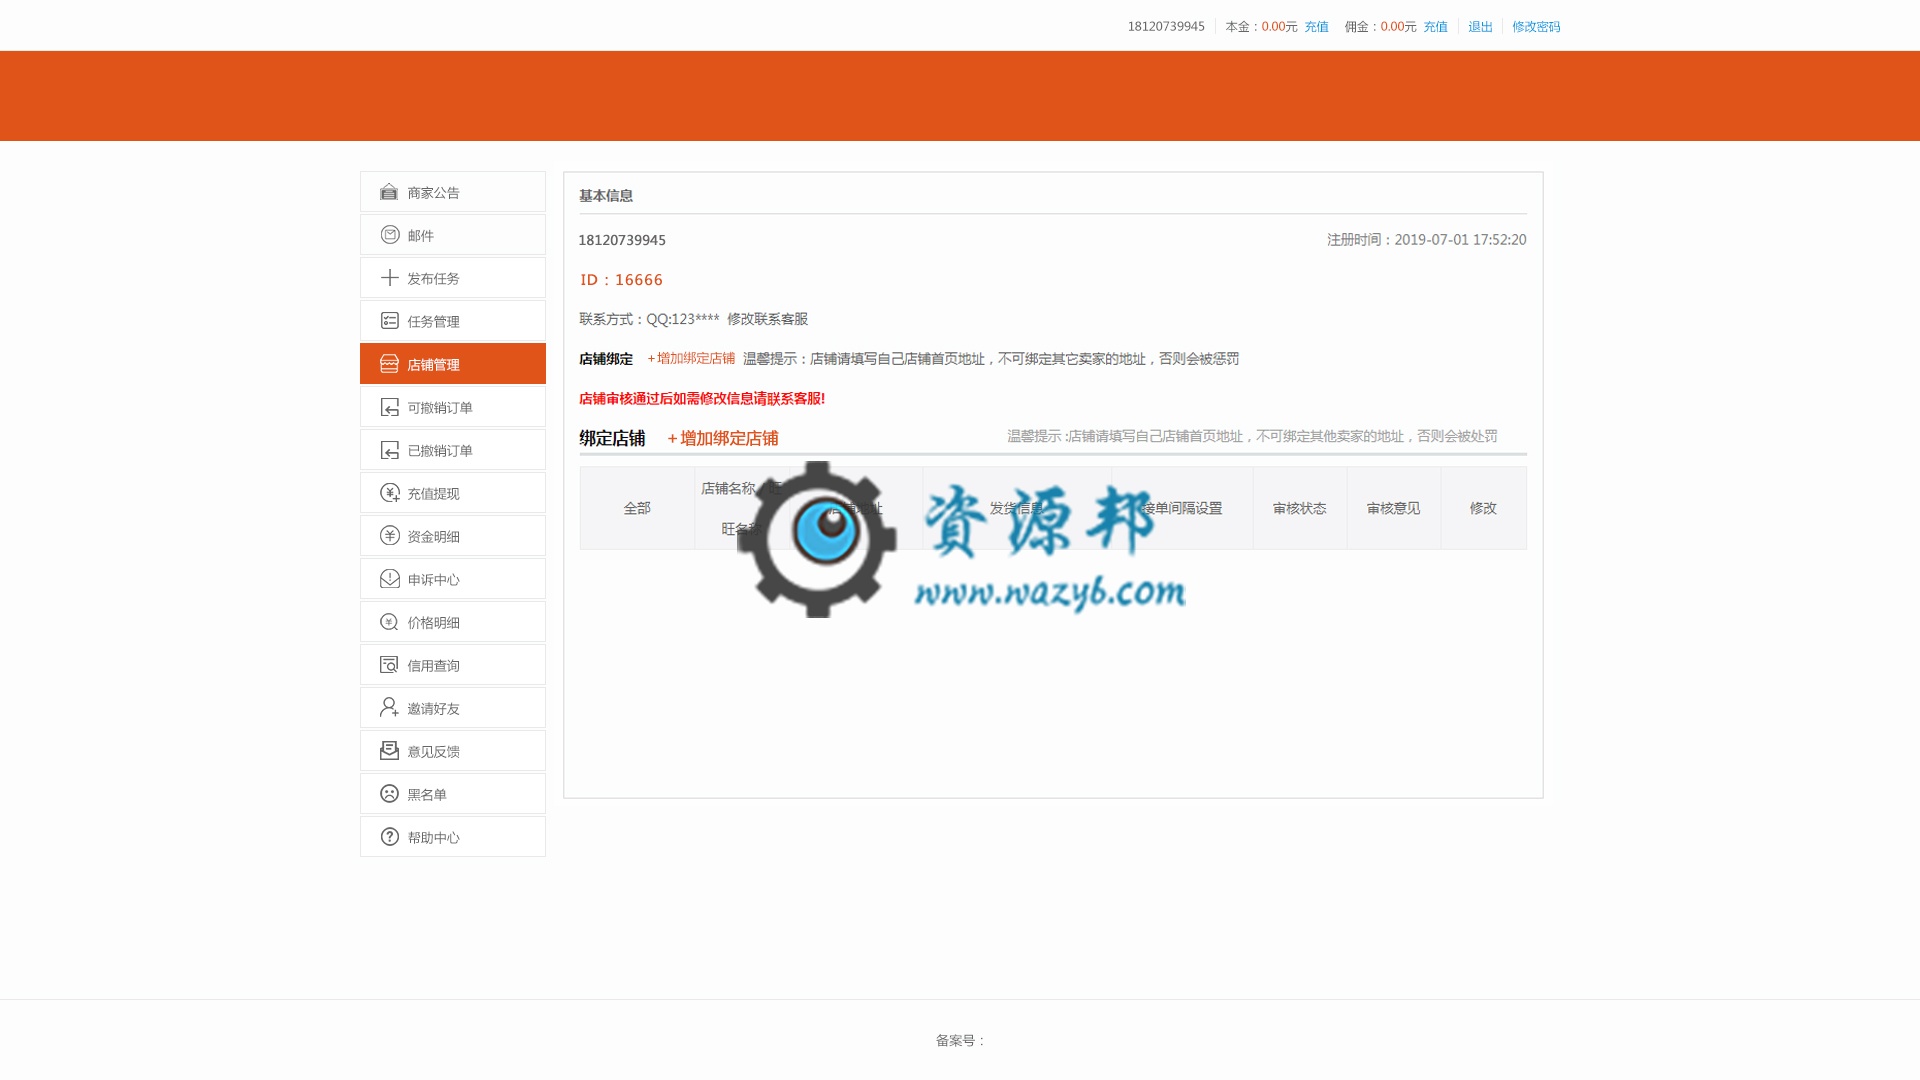This screenshot has height=1080, width=1920.
Task: Click the 意见反馈 envelope icon
Action: (389, 751)
